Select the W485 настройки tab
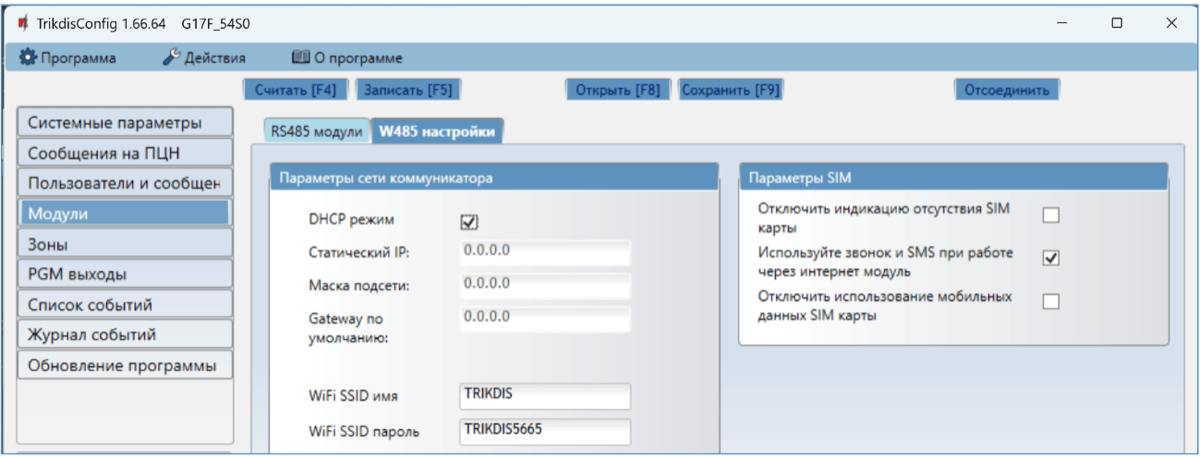The image size is (1200, 458). pyautogui.click(x=436, y=132)
